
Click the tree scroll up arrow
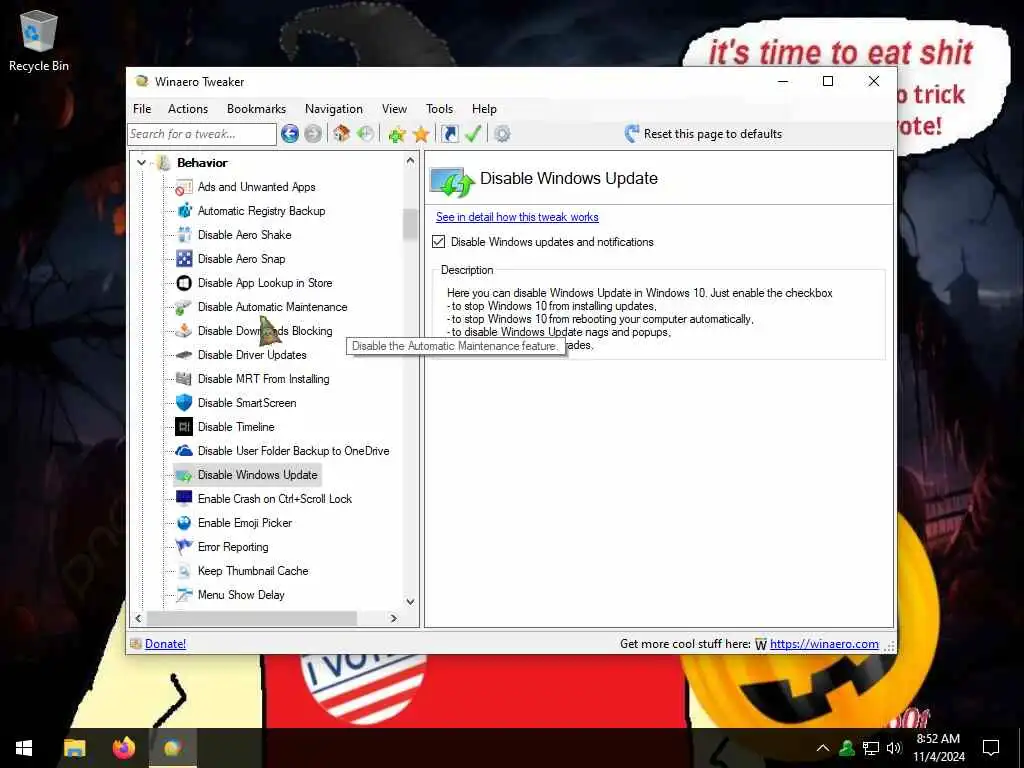410,160
